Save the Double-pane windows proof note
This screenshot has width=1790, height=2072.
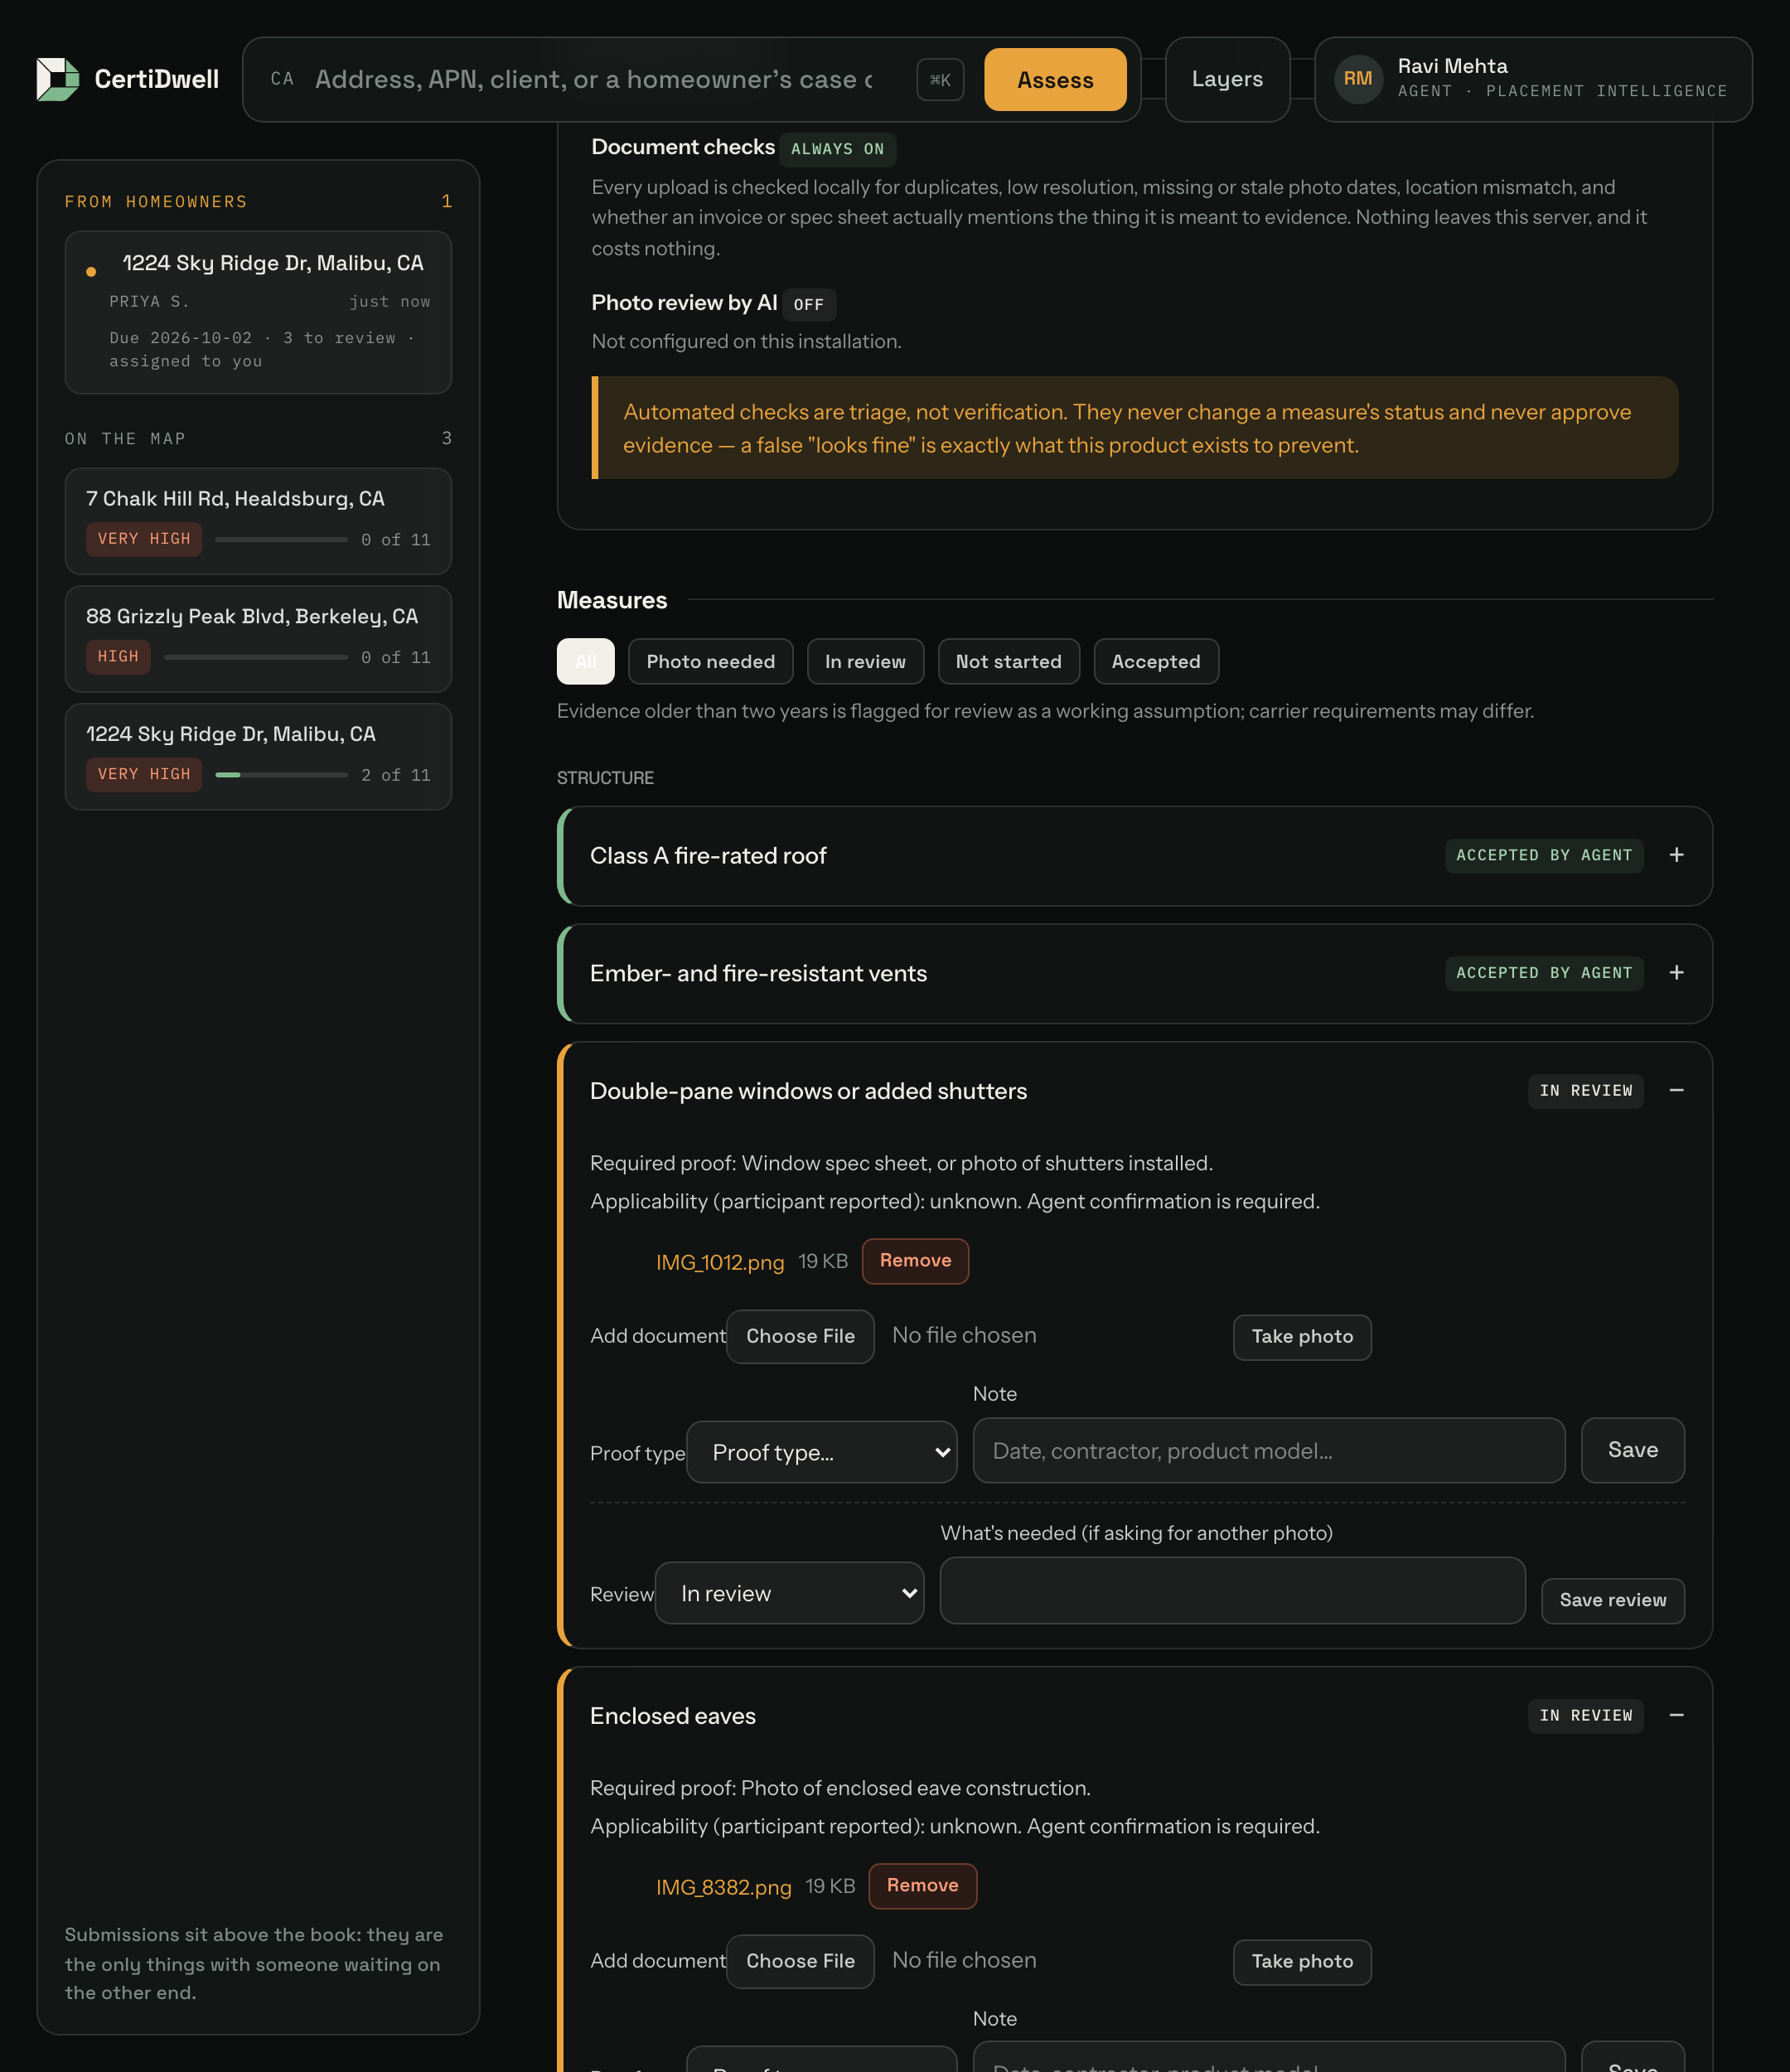tap(1632, 1450)
